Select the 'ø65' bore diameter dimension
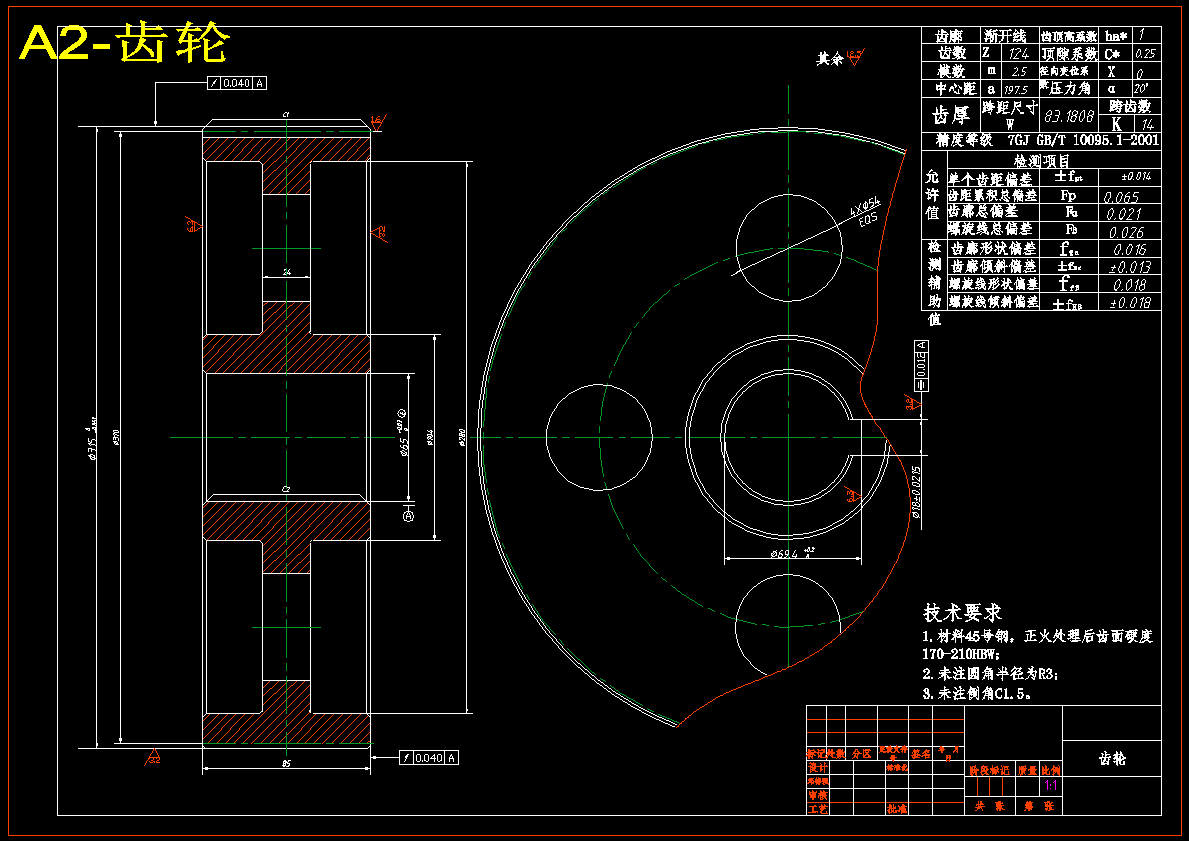The height and width of the screenshot is (841, 1189). tap(403, 434)
